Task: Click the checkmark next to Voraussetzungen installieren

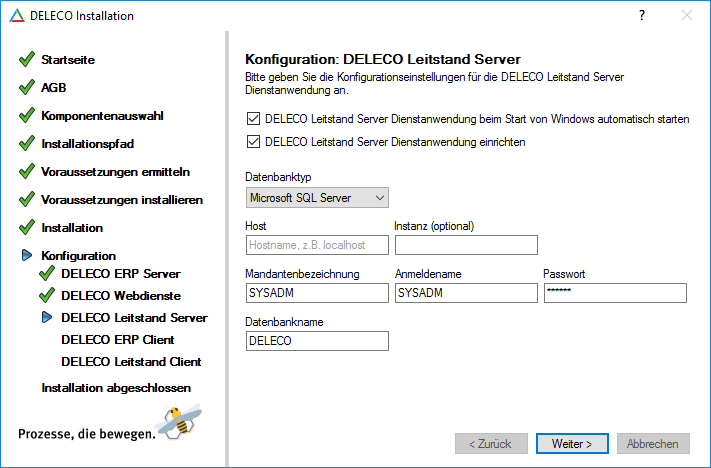Action: point(27,200)
